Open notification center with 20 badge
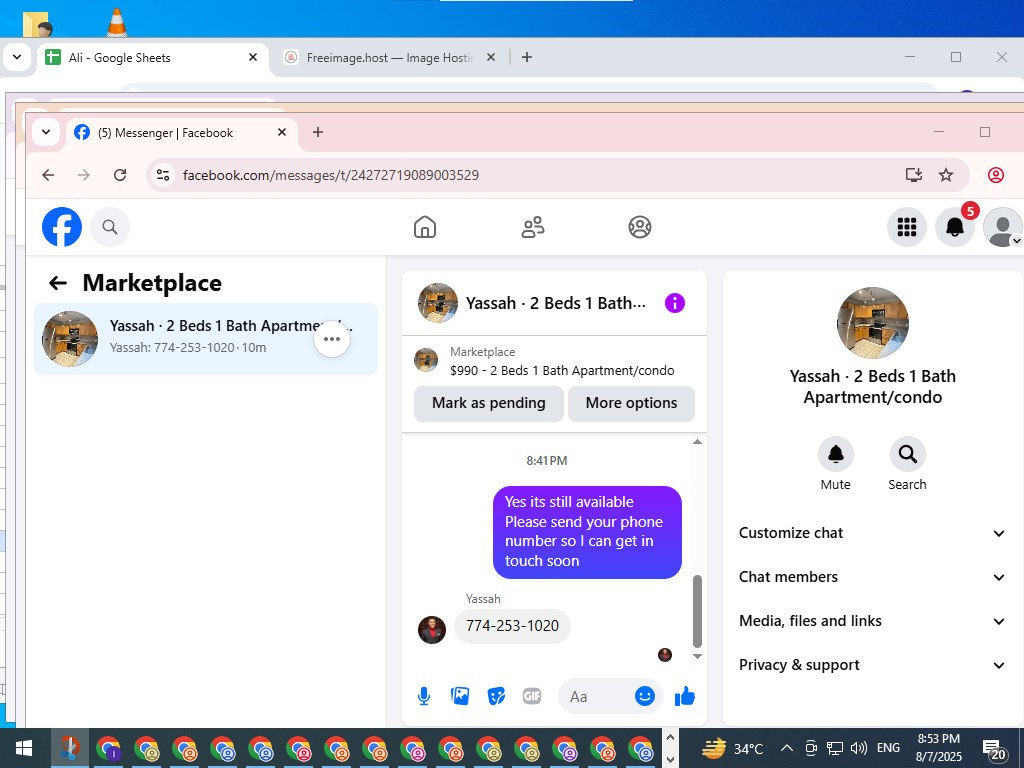The image size is (1024, 768). pyautogui.click(x=995, y=748)
